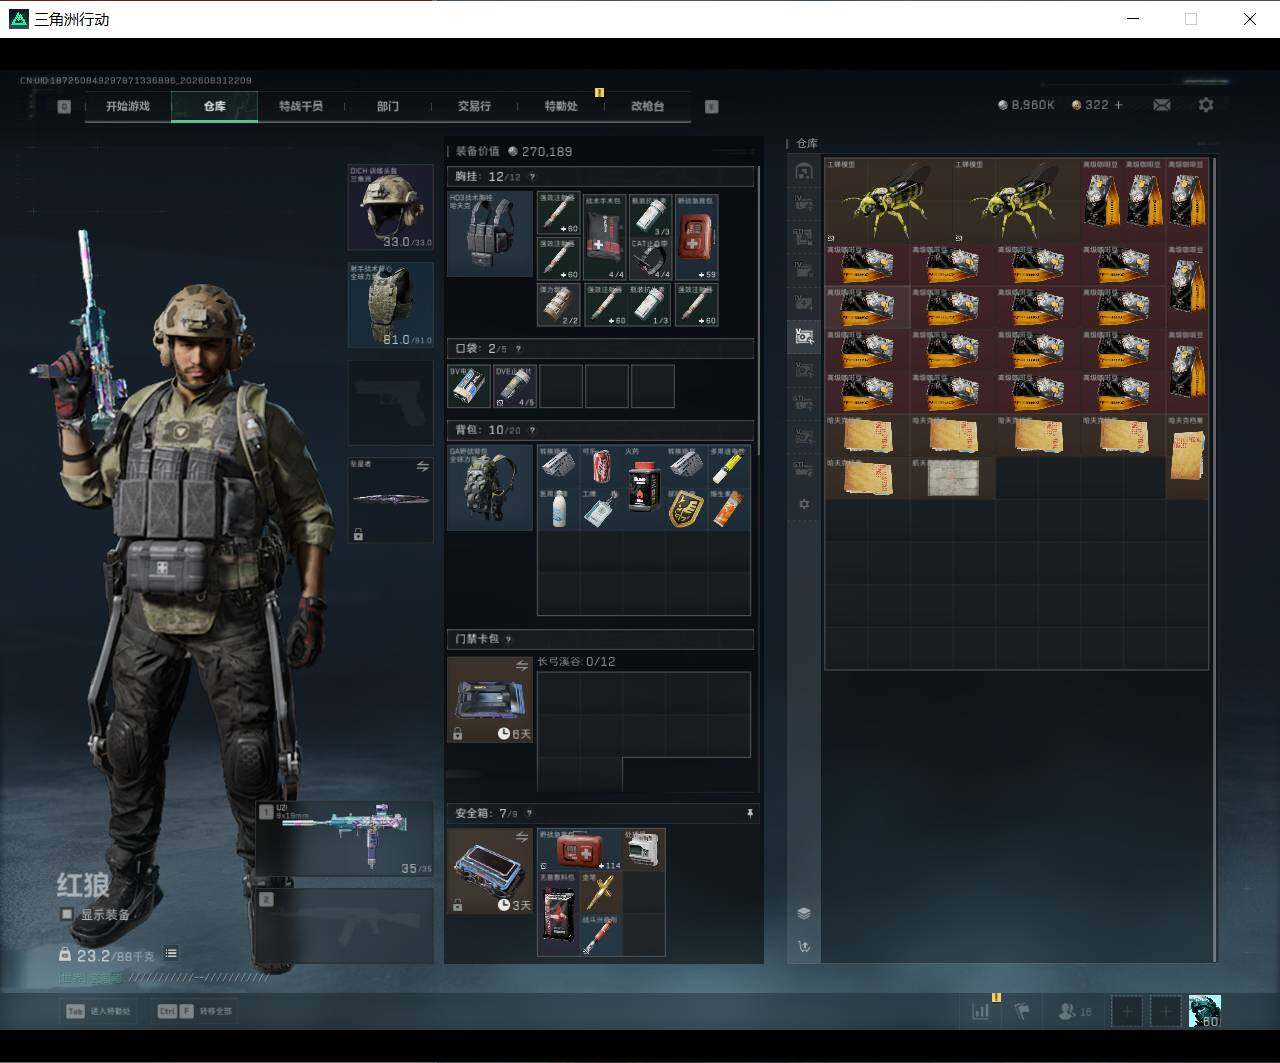Viewport: 1280px width, 1063px height.
Task: Select the orange item in backpack
Action: pos(728,509)
